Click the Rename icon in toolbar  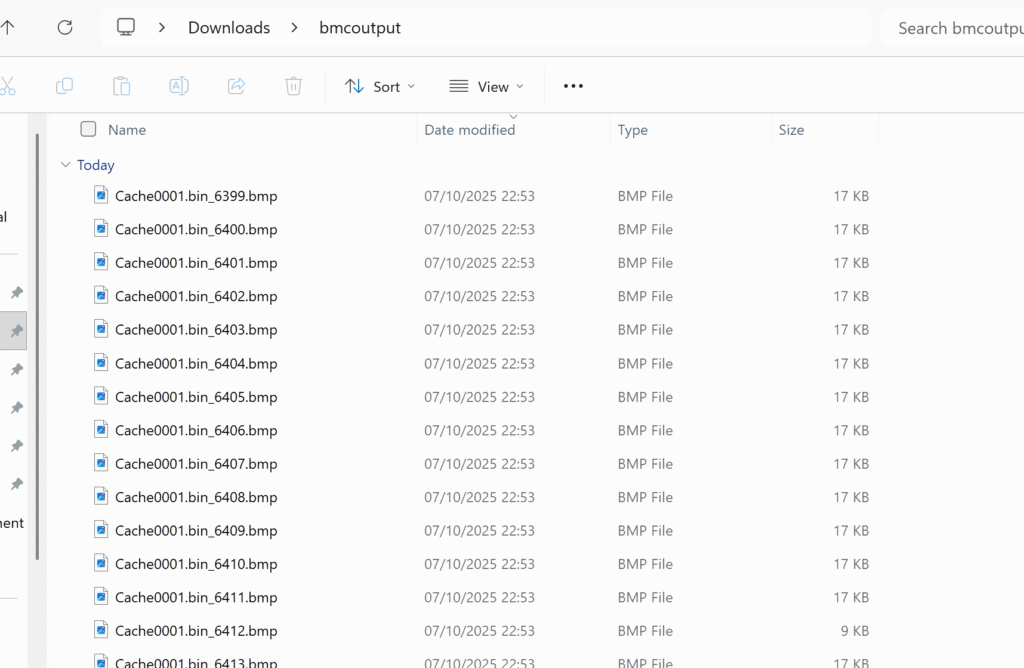point(179,86)
